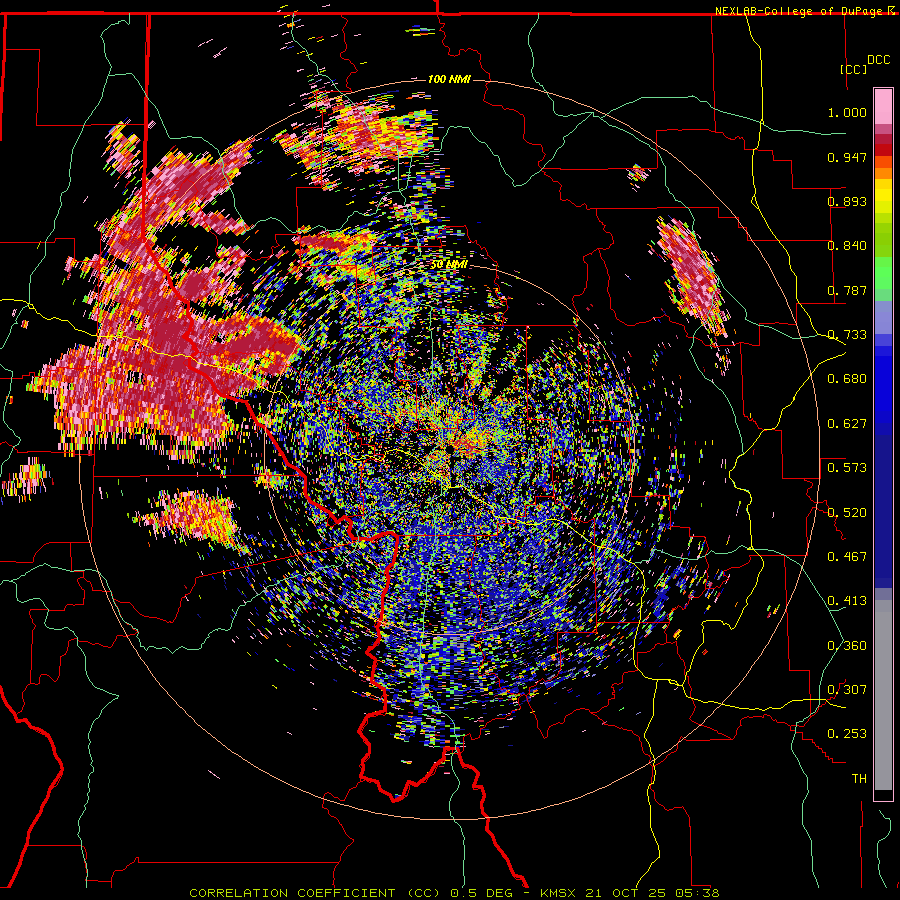Click the DCC label above the color scale

click(x=878, y=60)
